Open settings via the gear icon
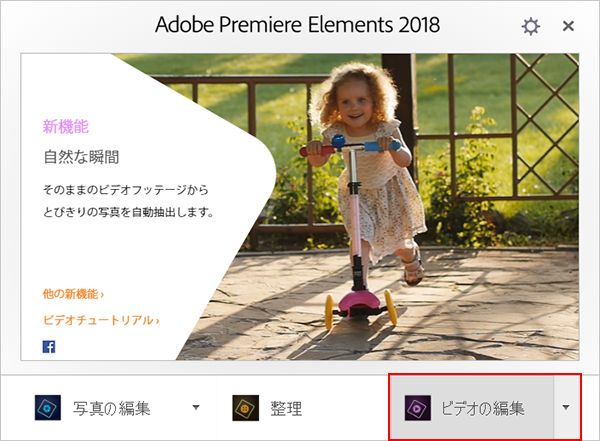The height and width of the screenshot is (441, 600). (531, 26)
